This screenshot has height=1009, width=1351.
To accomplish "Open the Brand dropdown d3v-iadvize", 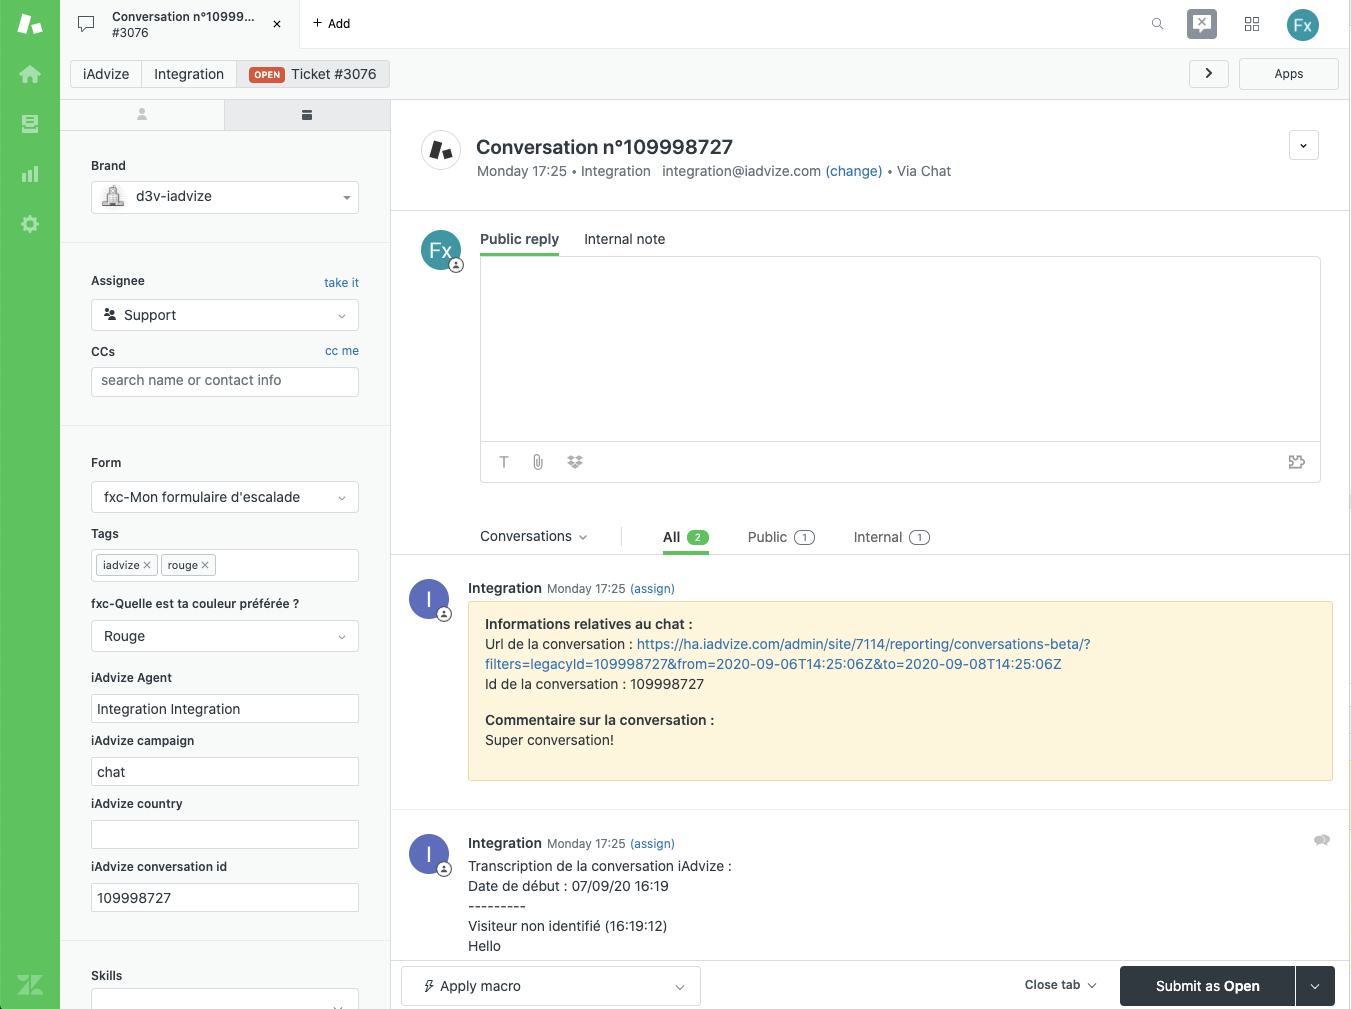I will point(225,197).
